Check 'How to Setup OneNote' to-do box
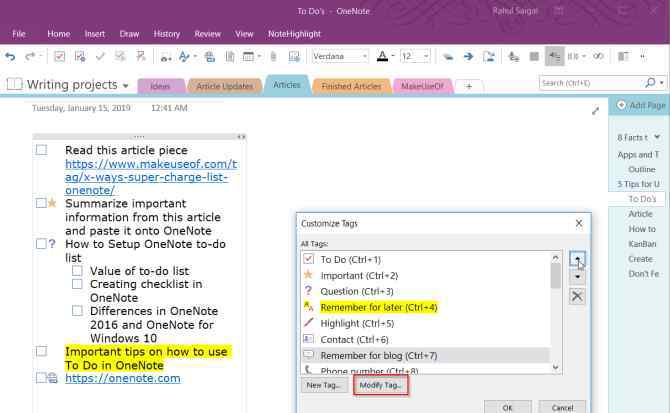 click(x=41, y=244)
